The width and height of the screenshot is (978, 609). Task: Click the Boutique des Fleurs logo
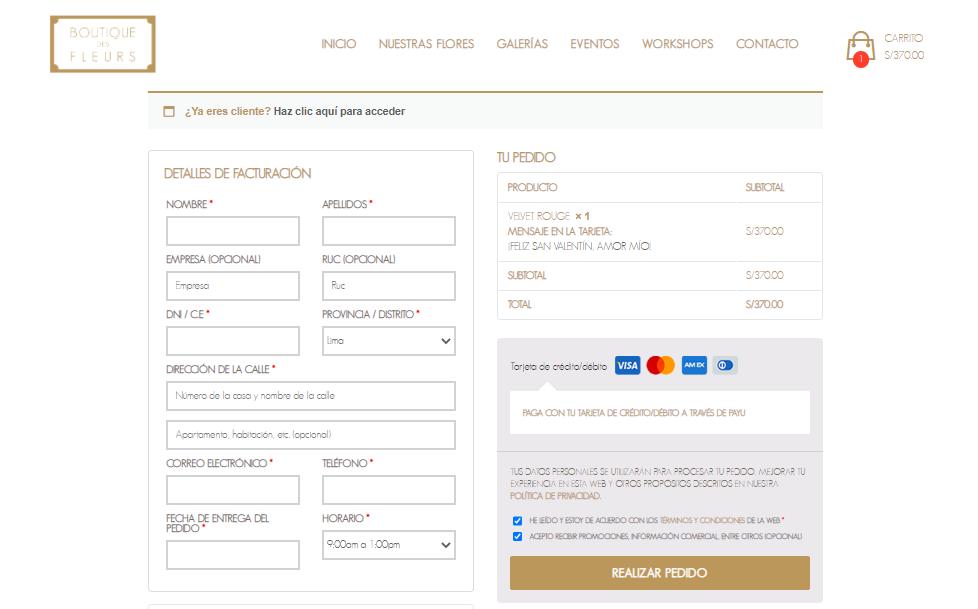pos(102,44)
